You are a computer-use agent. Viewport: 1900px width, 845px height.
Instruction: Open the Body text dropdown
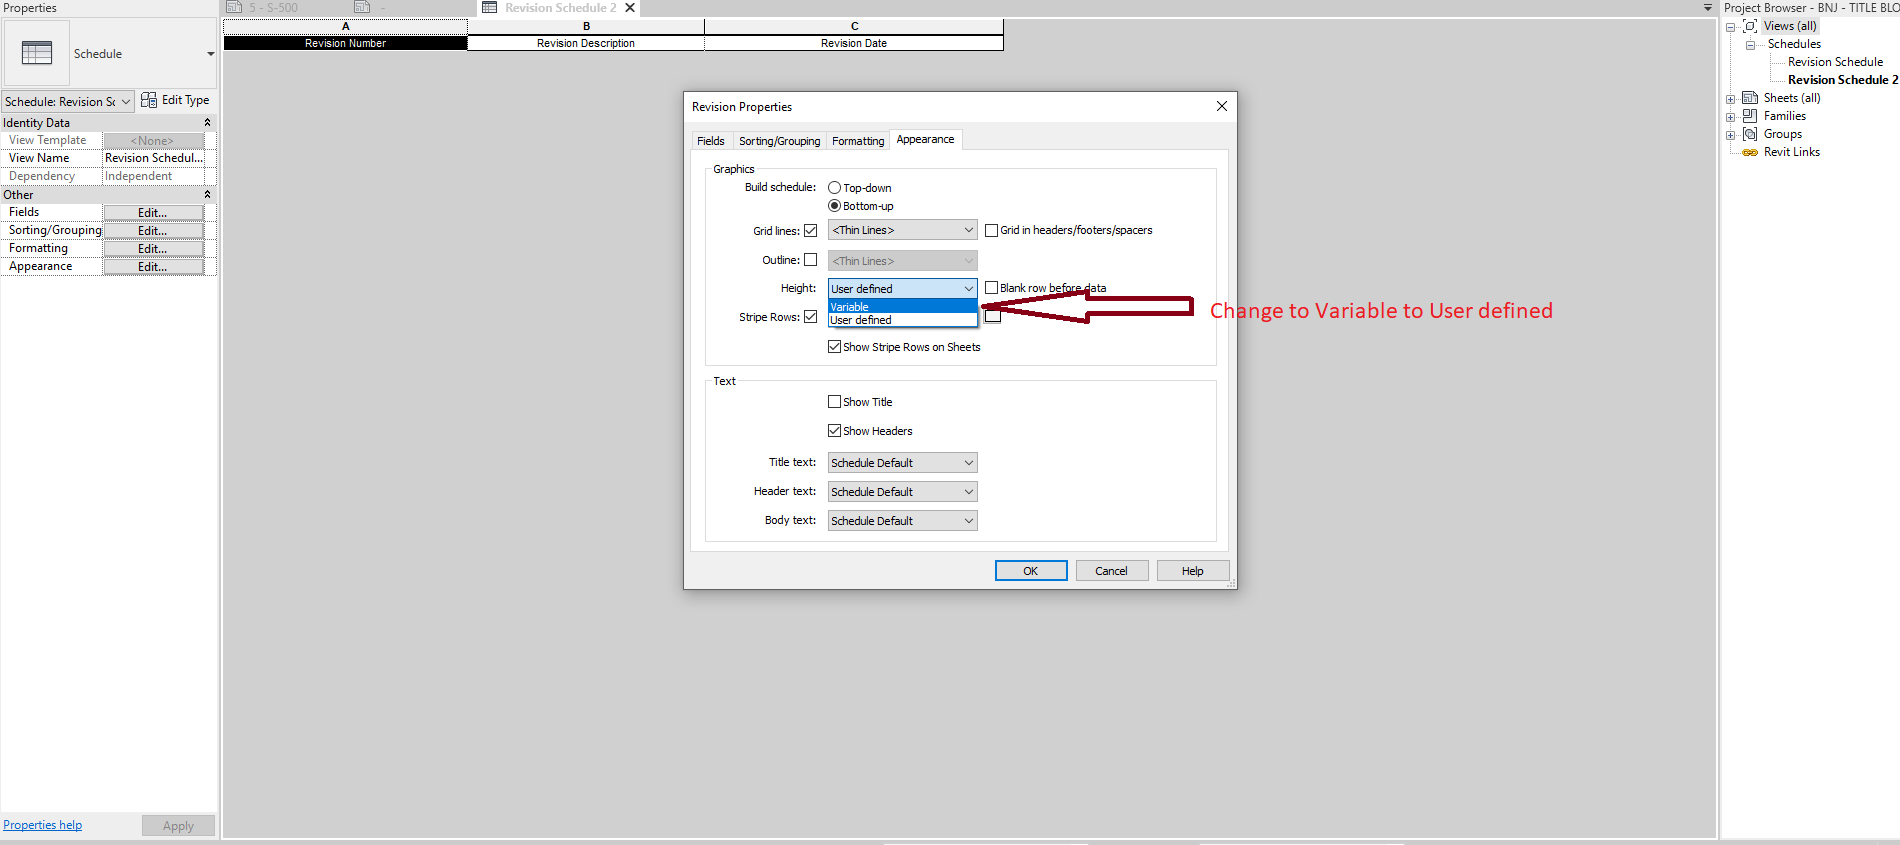(x=902, y=521)
